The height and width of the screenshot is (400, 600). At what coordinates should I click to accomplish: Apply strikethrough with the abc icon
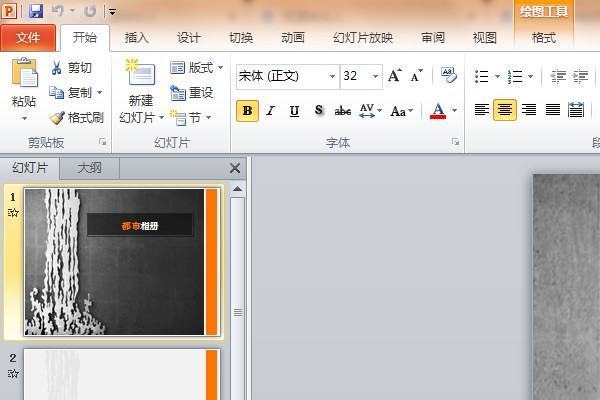343,111
